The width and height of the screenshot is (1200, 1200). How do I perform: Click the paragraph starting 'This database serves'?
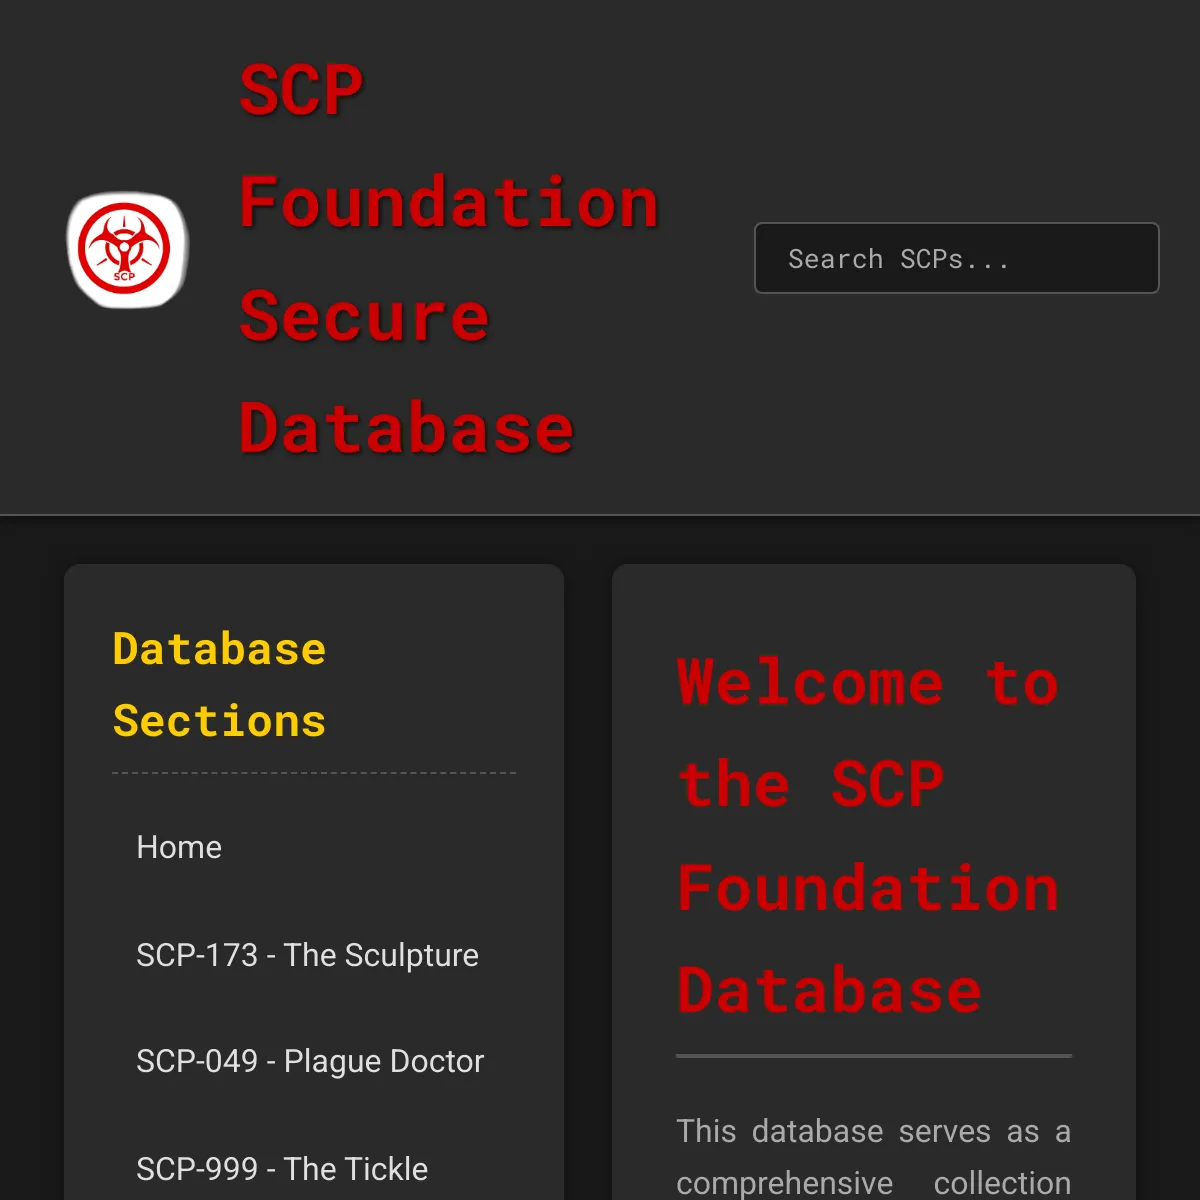[x=874, y=1156]
